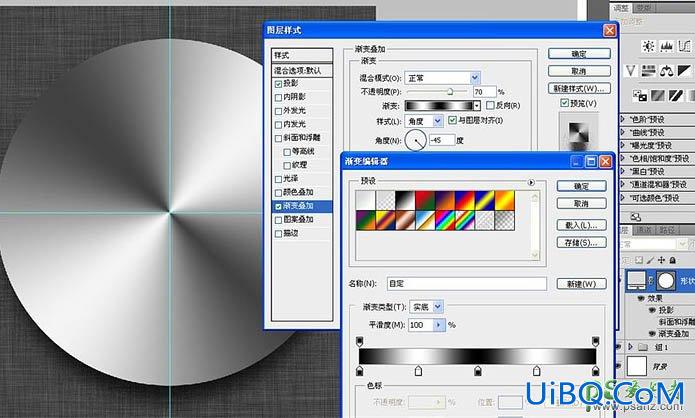Viewport: 695px width, 418px height.
Task: Enable the 内阴影 inner shadow checkbox
Action: pos(278,98)
